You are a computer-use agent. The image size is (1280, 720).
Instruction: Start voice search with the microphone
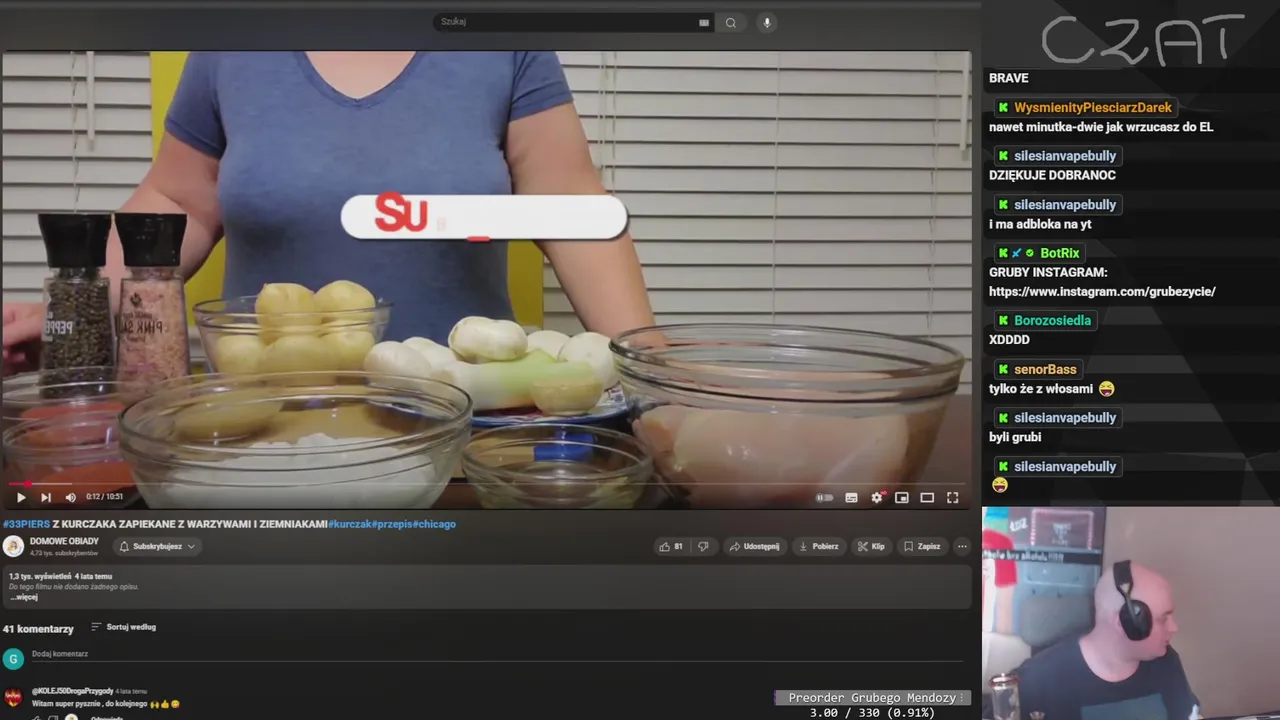point(767,22)
